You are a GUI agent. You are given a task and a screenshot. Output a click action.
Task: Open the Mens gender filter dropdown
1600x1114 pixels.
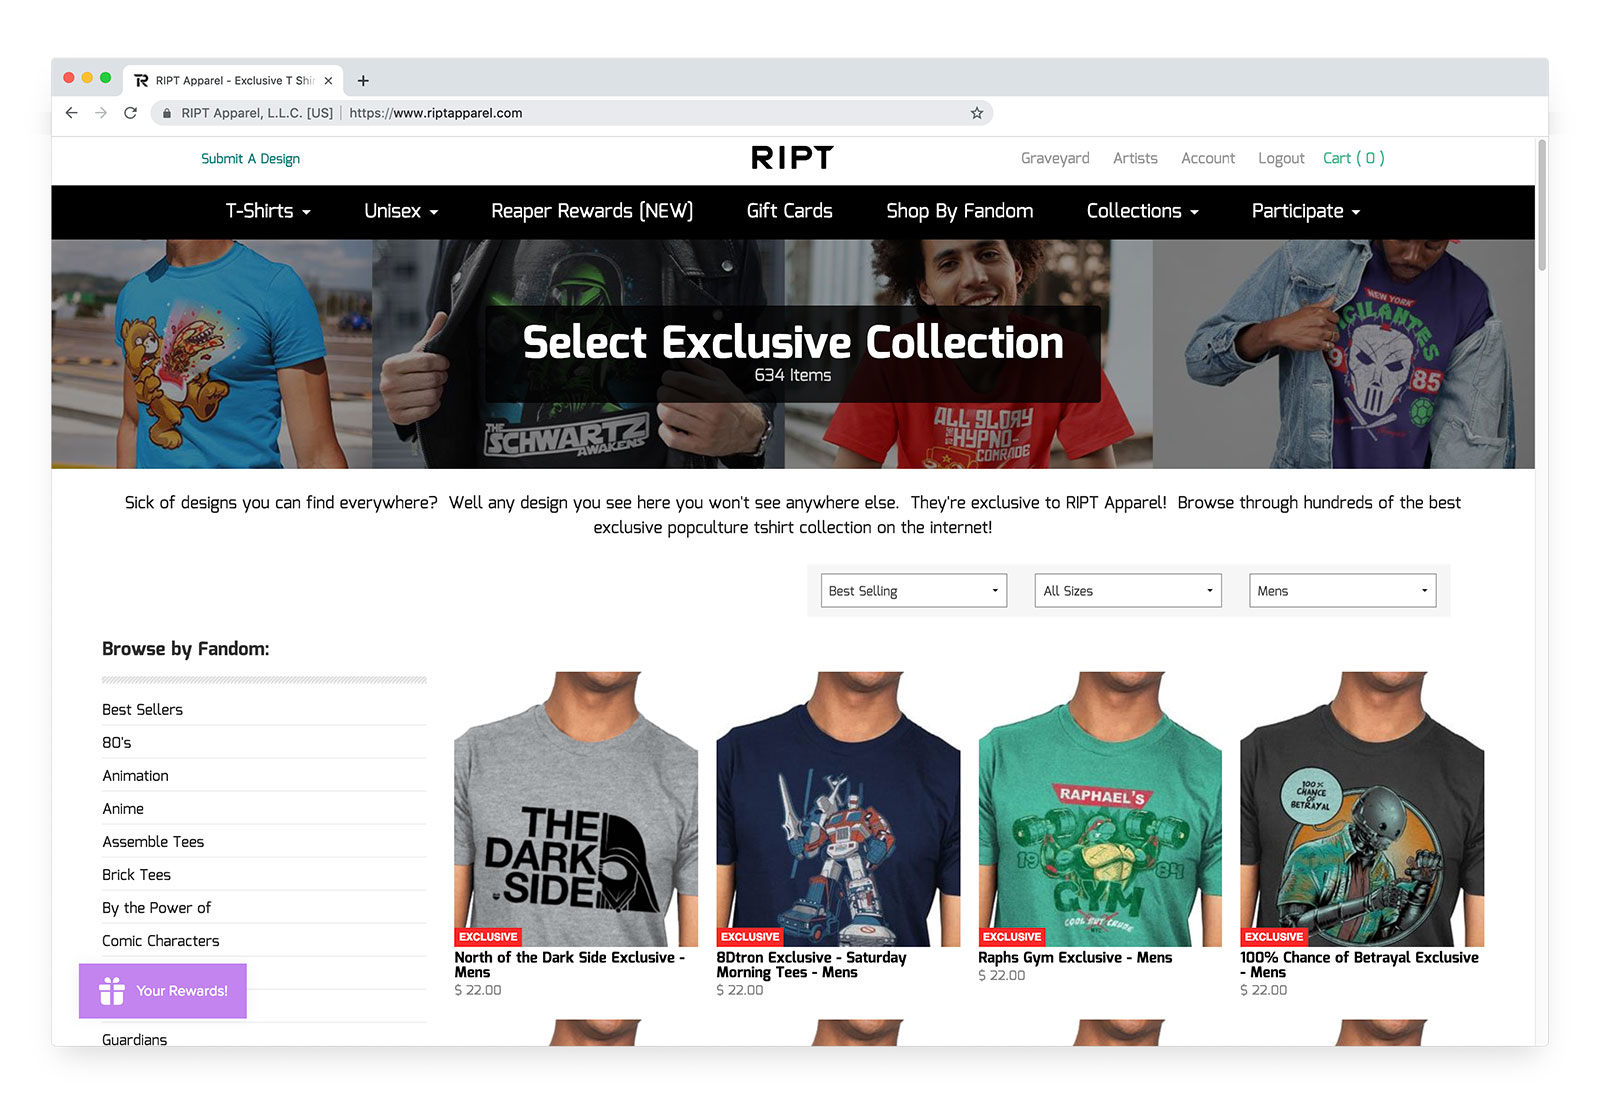tap(1342, 590)
